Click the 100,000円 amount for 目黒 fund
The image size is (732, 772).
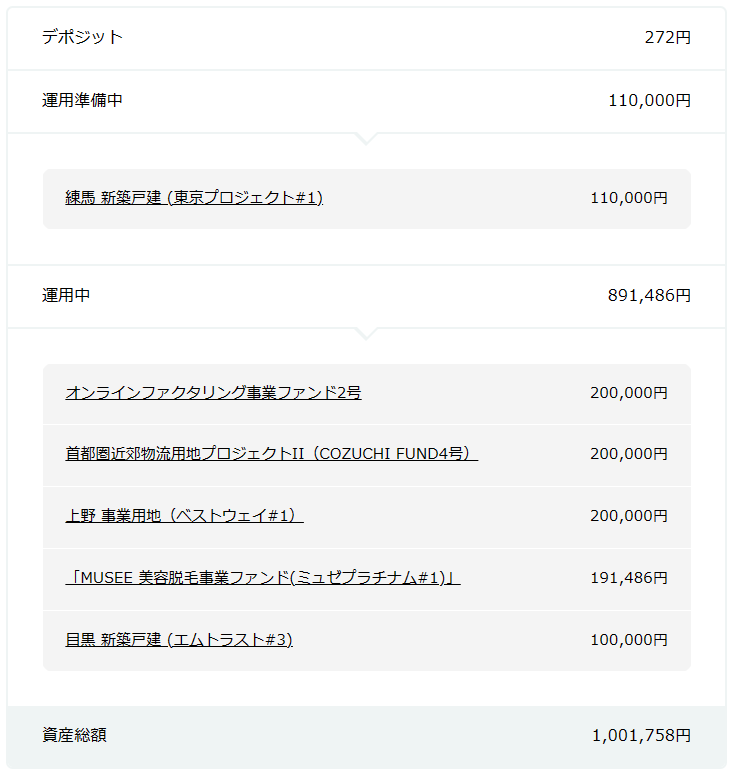(x=629, y=640)
